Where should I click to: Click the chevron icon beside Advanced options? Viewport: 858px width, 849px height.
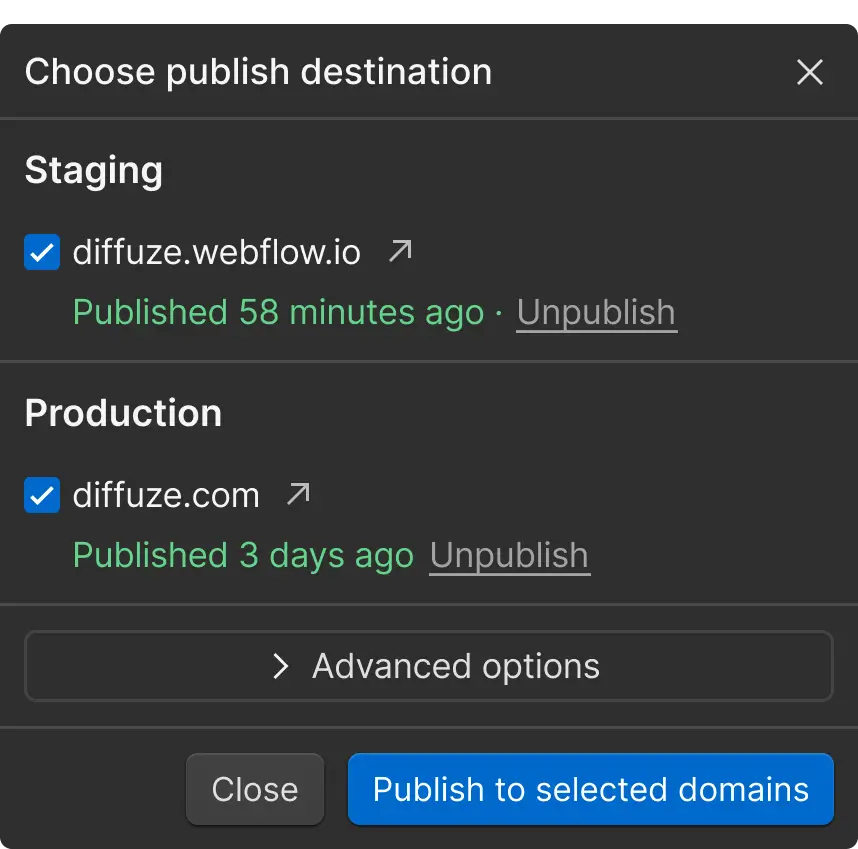point(281,666)
